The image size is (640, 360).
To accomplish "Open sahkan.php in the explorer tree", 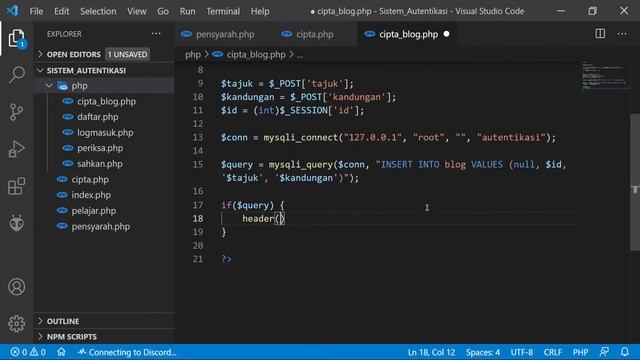I will click(100, 164).
